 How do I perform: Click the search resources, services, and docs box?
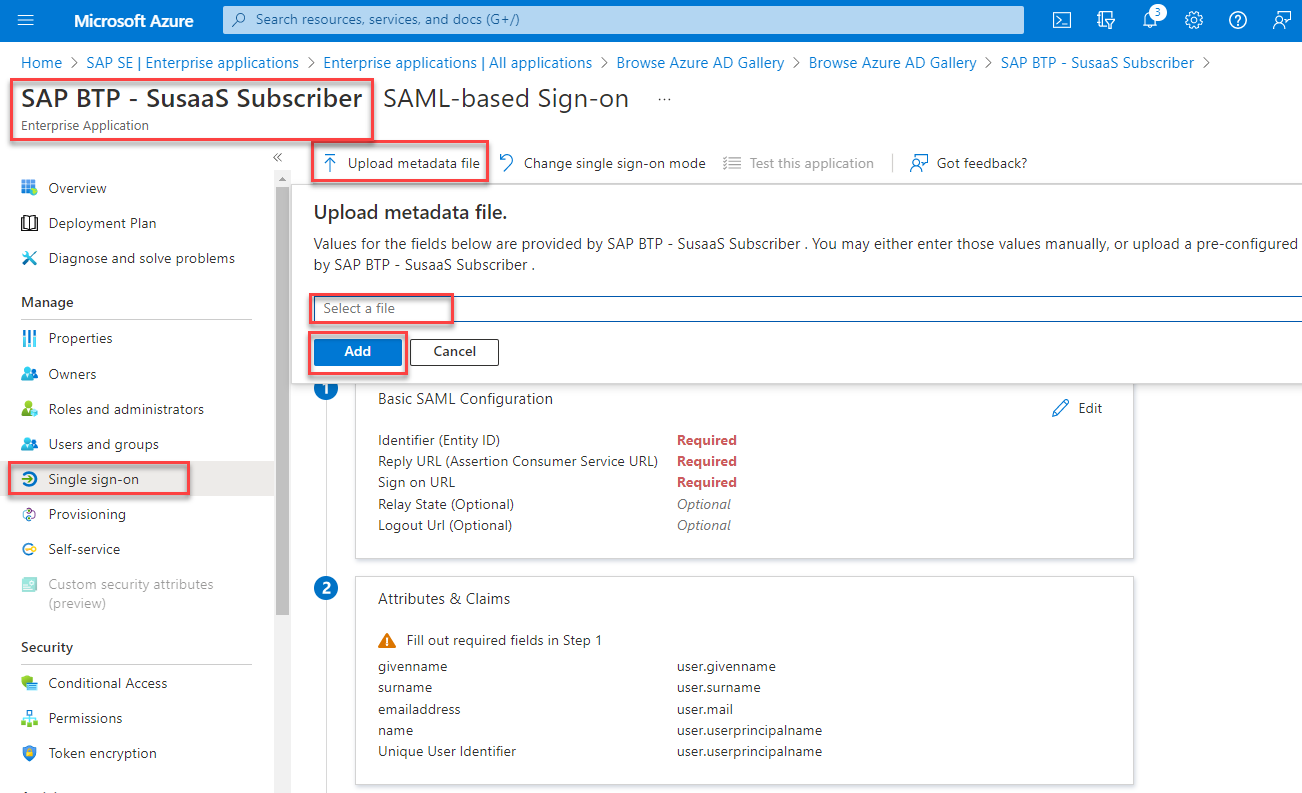coord(623,20)
